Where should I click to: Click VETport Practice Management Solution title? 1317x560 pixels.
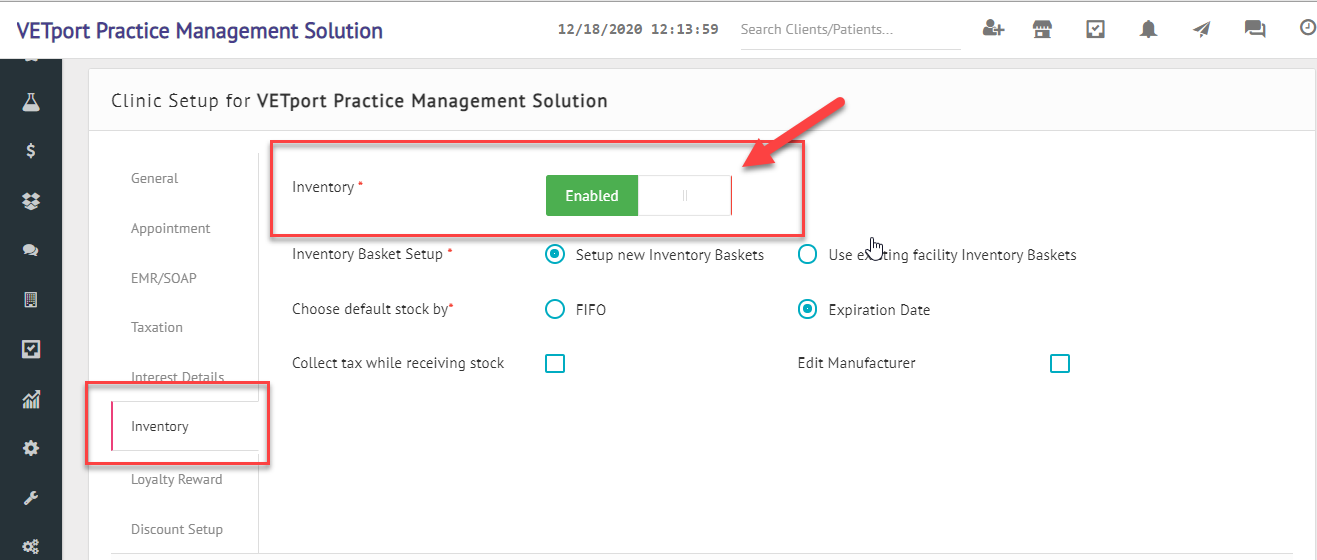[x=200, y=30]
